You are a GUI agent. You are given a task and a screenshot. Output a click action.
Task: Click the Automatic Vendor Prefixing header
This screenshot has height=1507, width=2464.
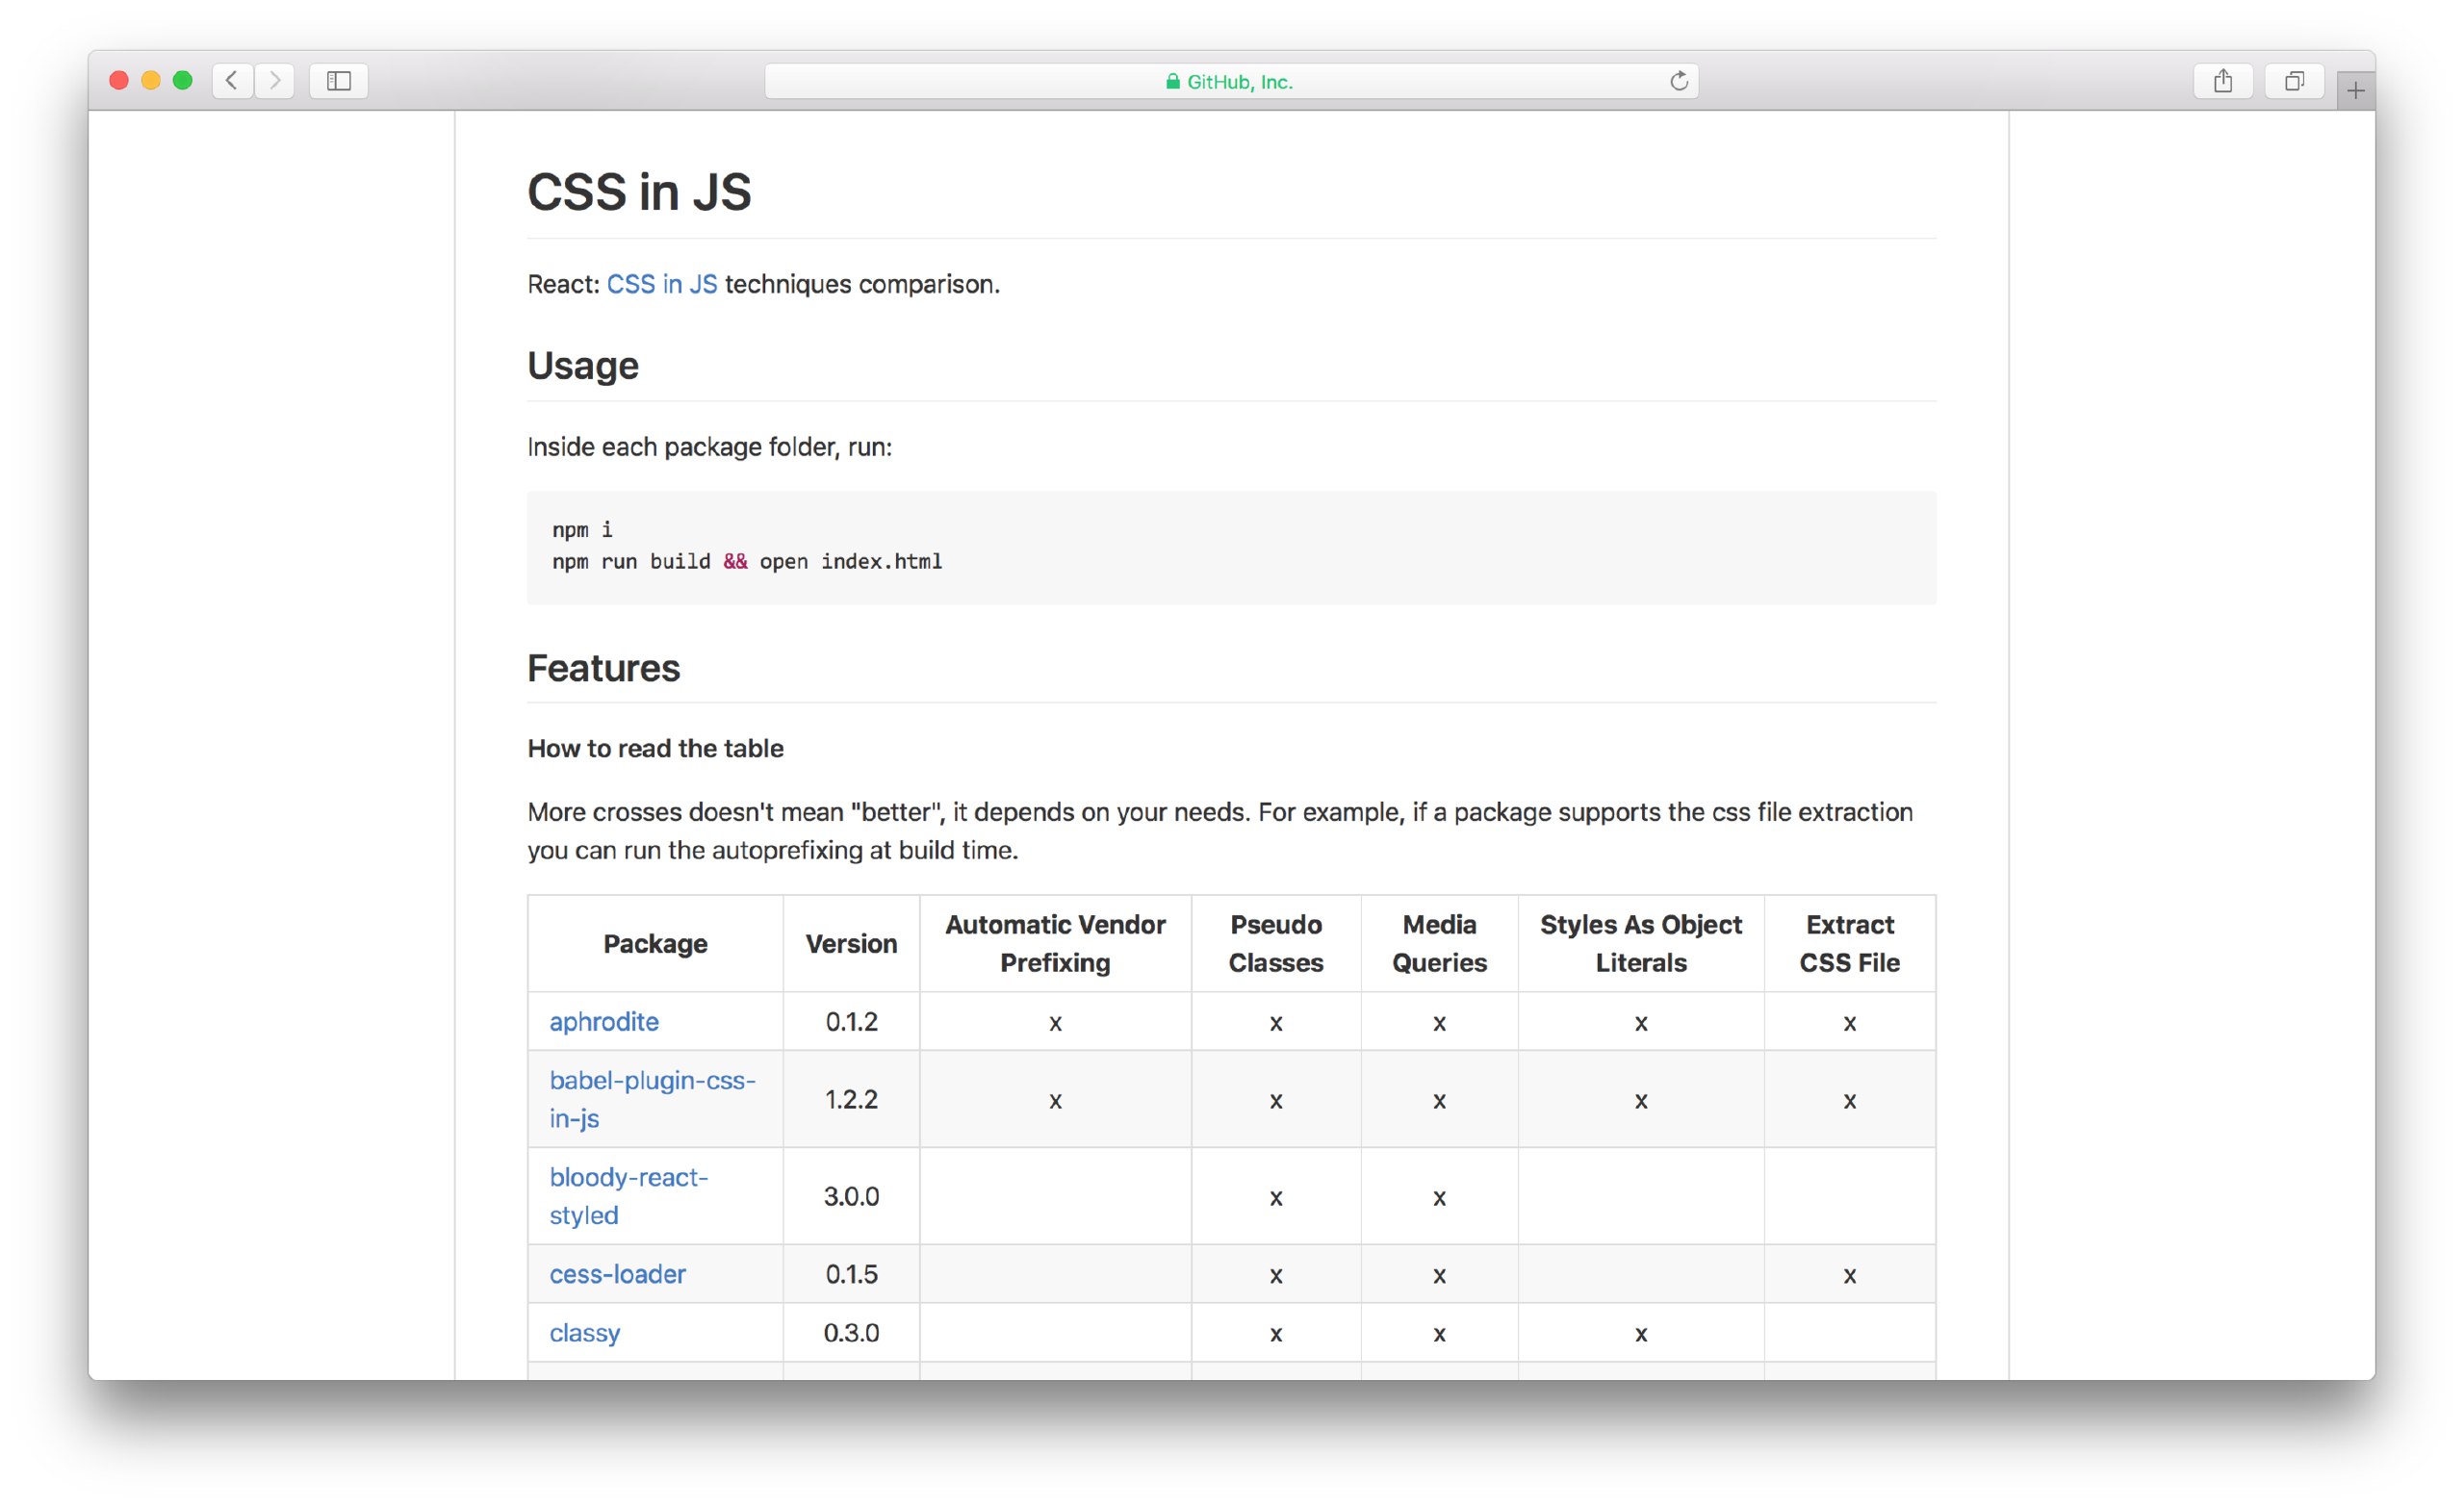1055,944
